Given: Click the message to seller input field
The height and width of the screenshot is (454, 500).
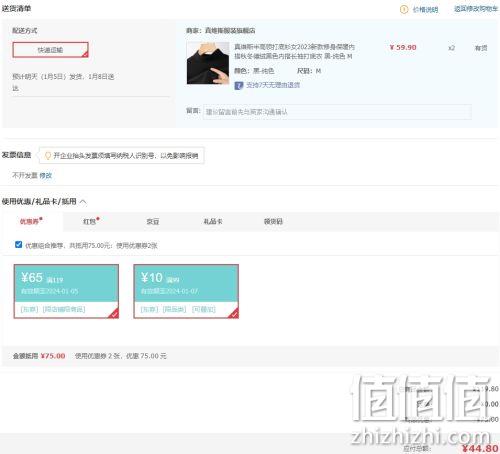Looking at the screenshot, I should pos(337,112).
